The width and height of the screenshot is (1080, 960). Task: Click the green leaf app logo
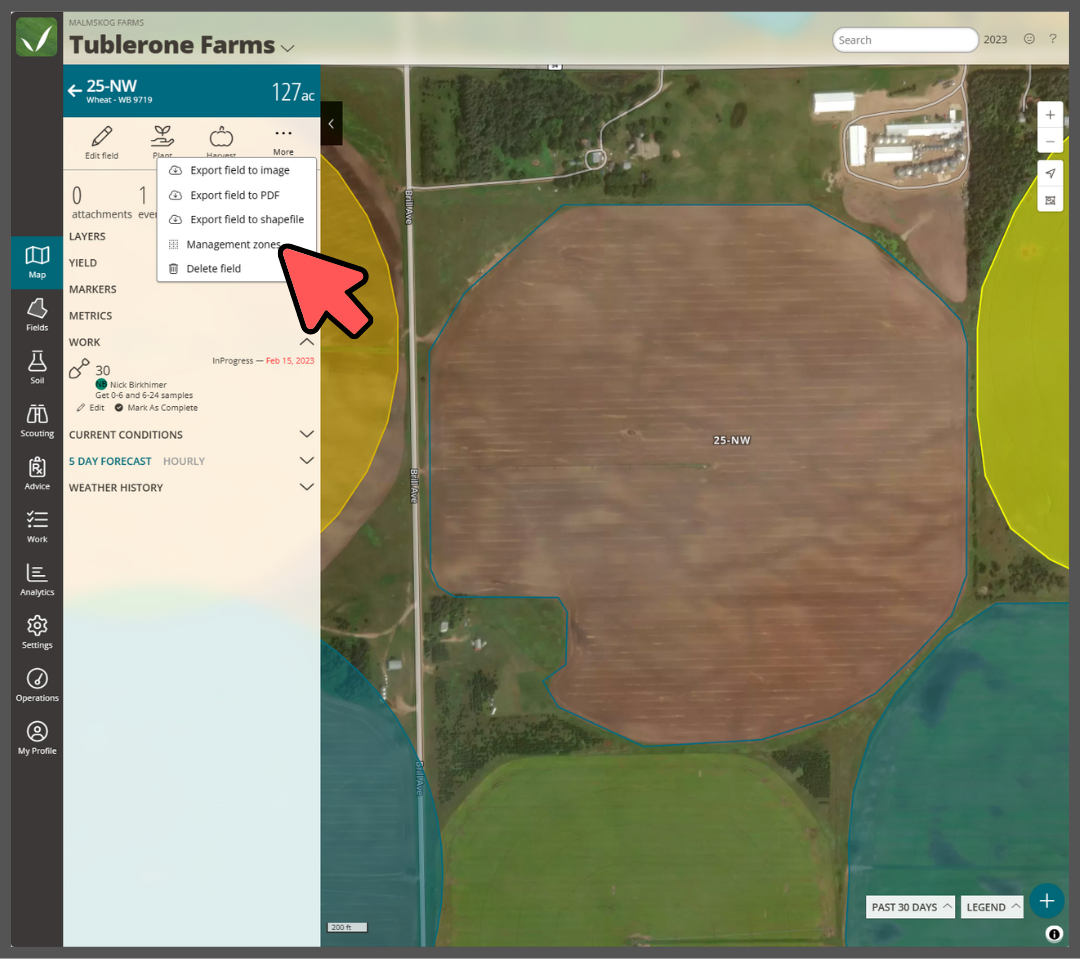point(37,37)
